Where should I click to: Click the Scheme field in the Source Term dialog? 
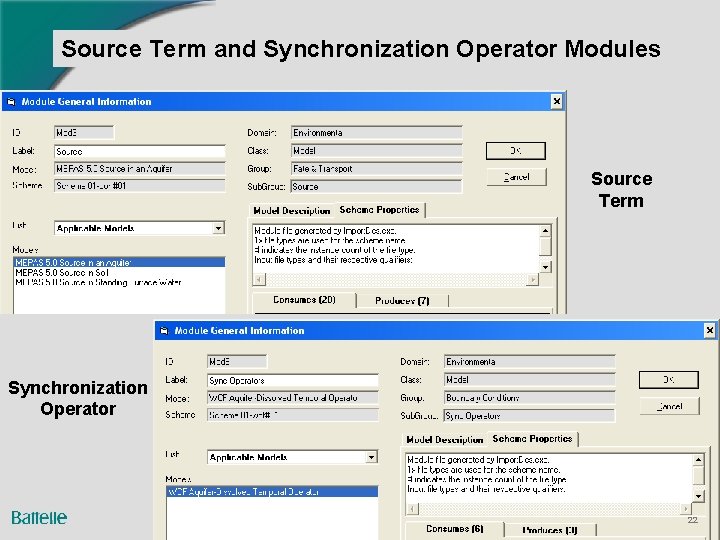(x=140, y=186)
